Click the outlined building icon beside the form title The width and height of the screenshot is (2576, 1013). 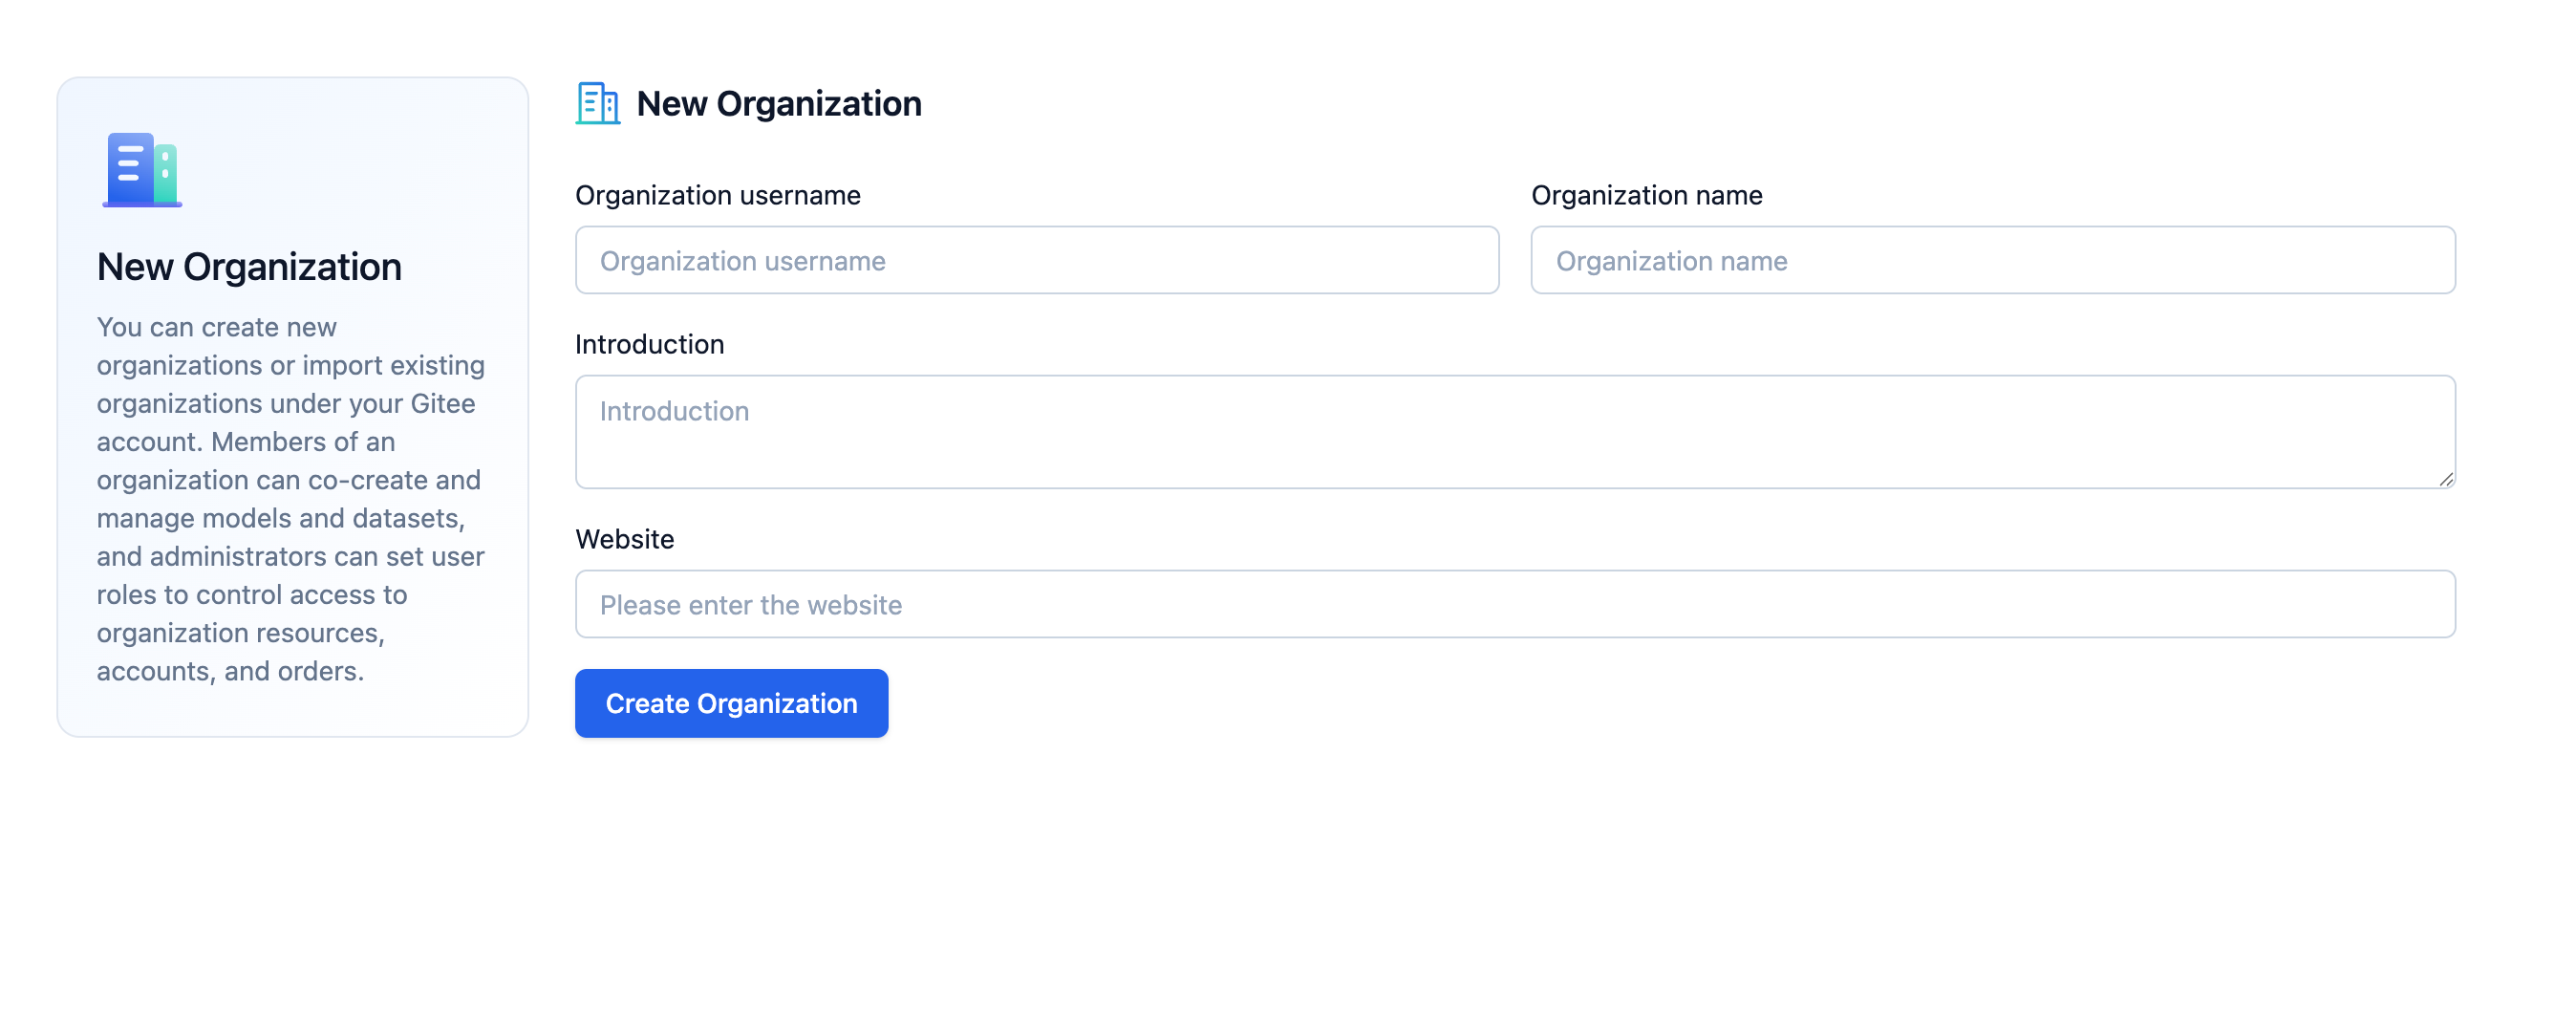[x=597, y=103]
